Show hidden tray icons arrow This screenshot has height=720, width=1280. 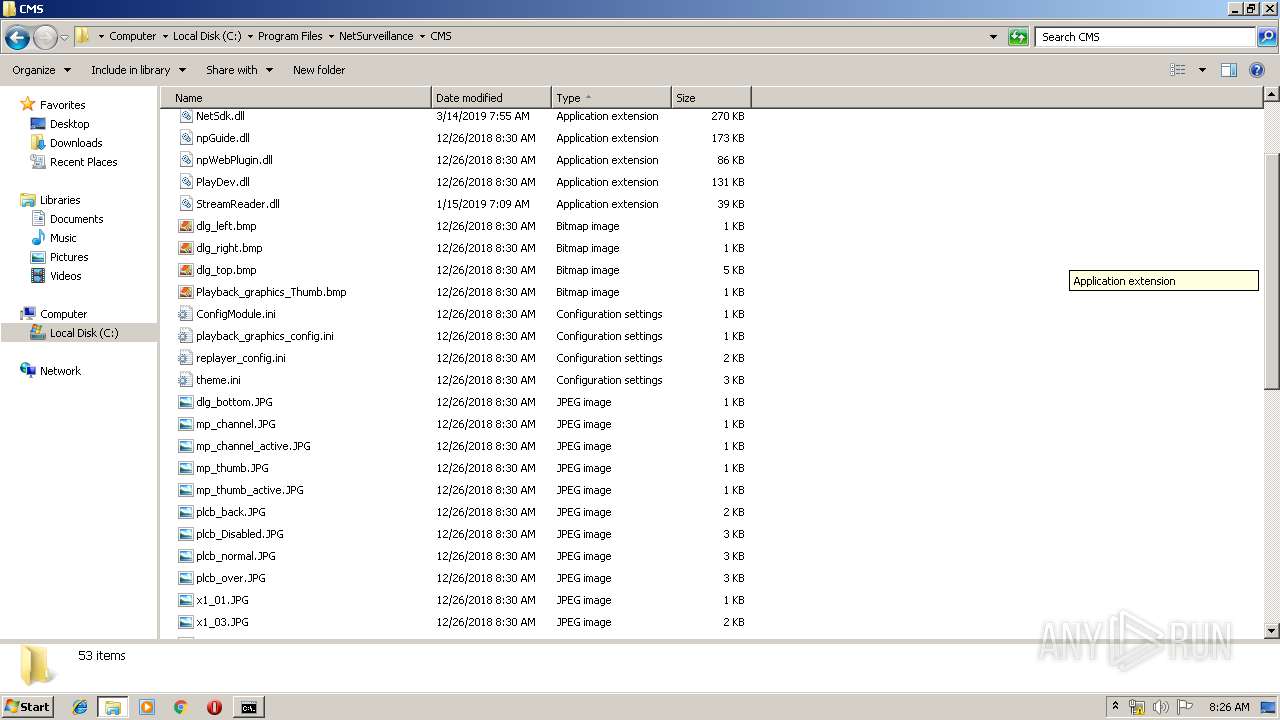tap(1115, 706)
